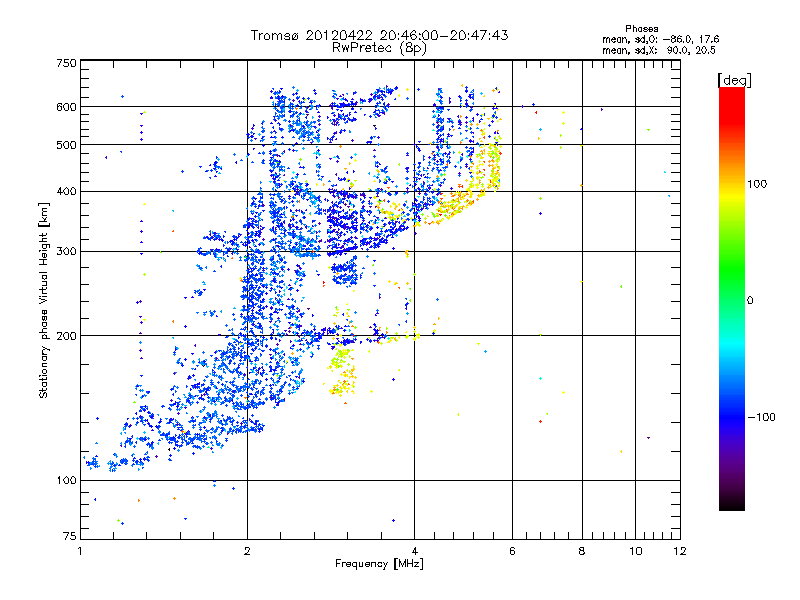Click the Frequency [MHz] axis label

[x=379, y=564]
